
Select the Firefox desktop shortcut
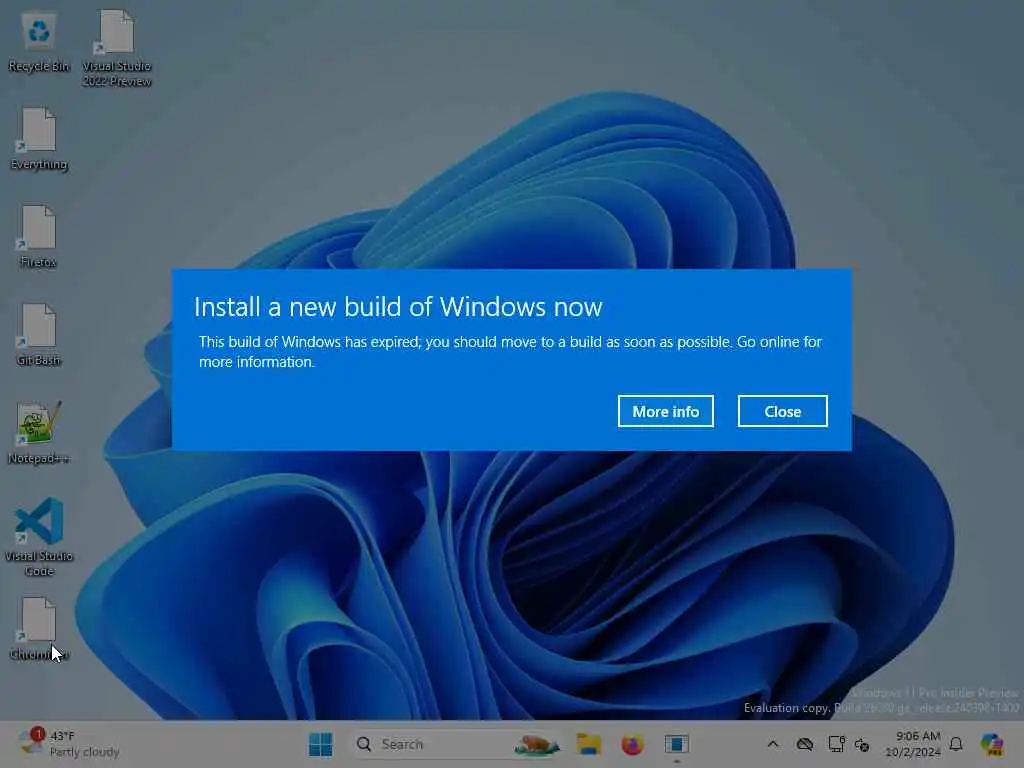click(39, 238)
